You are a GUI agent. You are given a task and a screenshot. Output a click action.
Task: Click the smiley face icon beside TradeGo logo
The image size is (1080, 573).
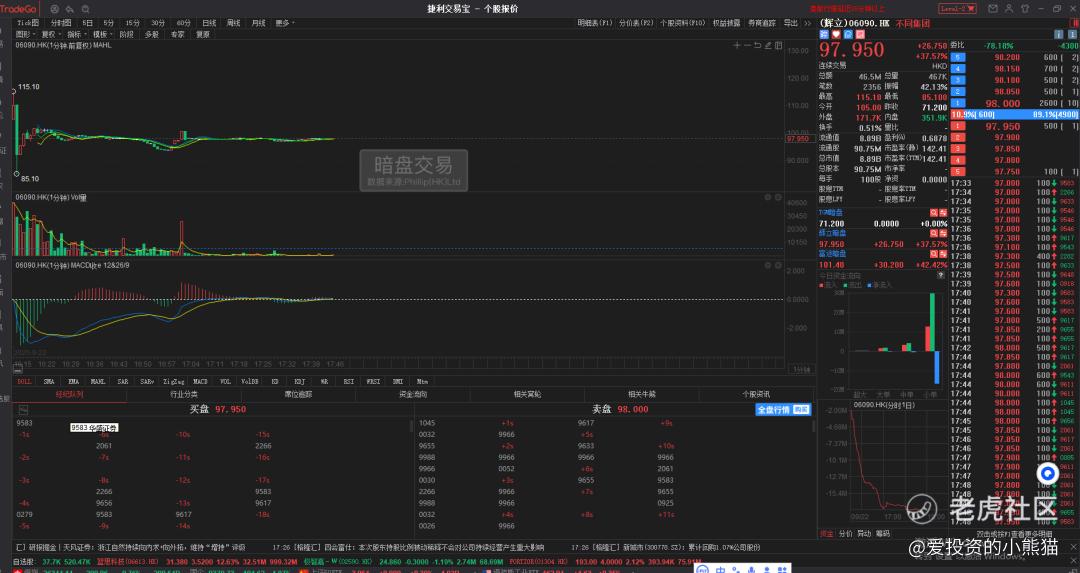54,9
